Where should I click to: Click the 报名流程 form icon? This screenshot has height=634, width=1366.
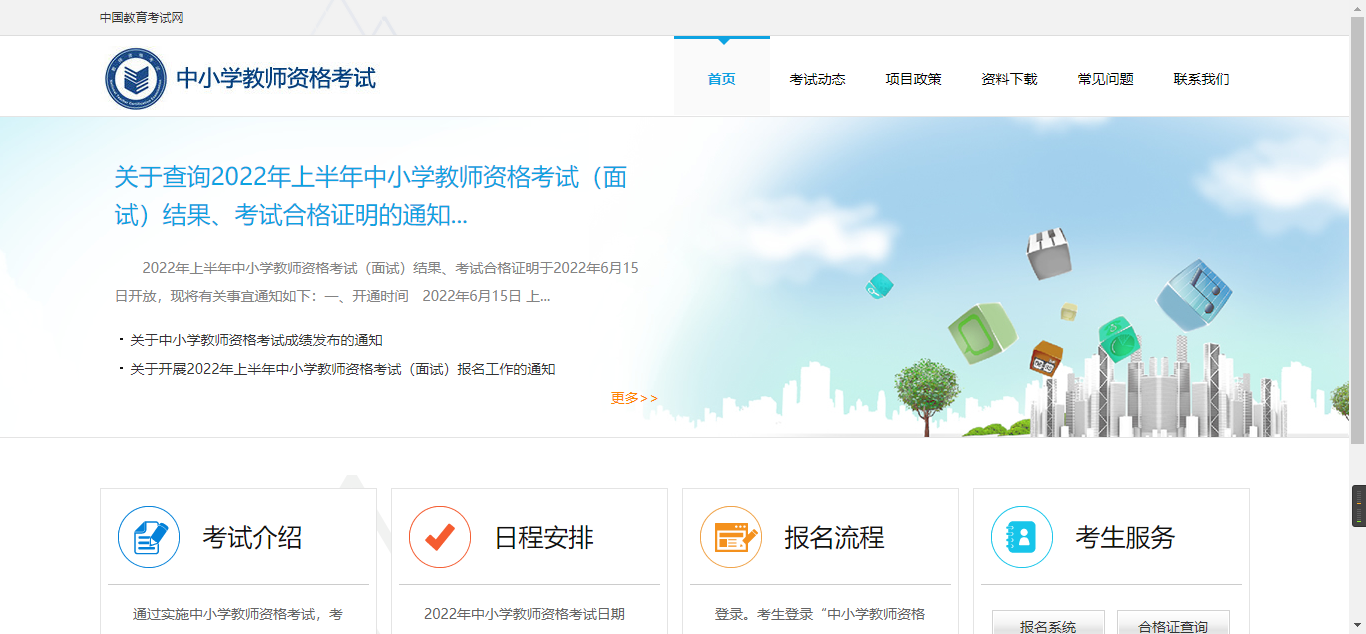[730, 537]
